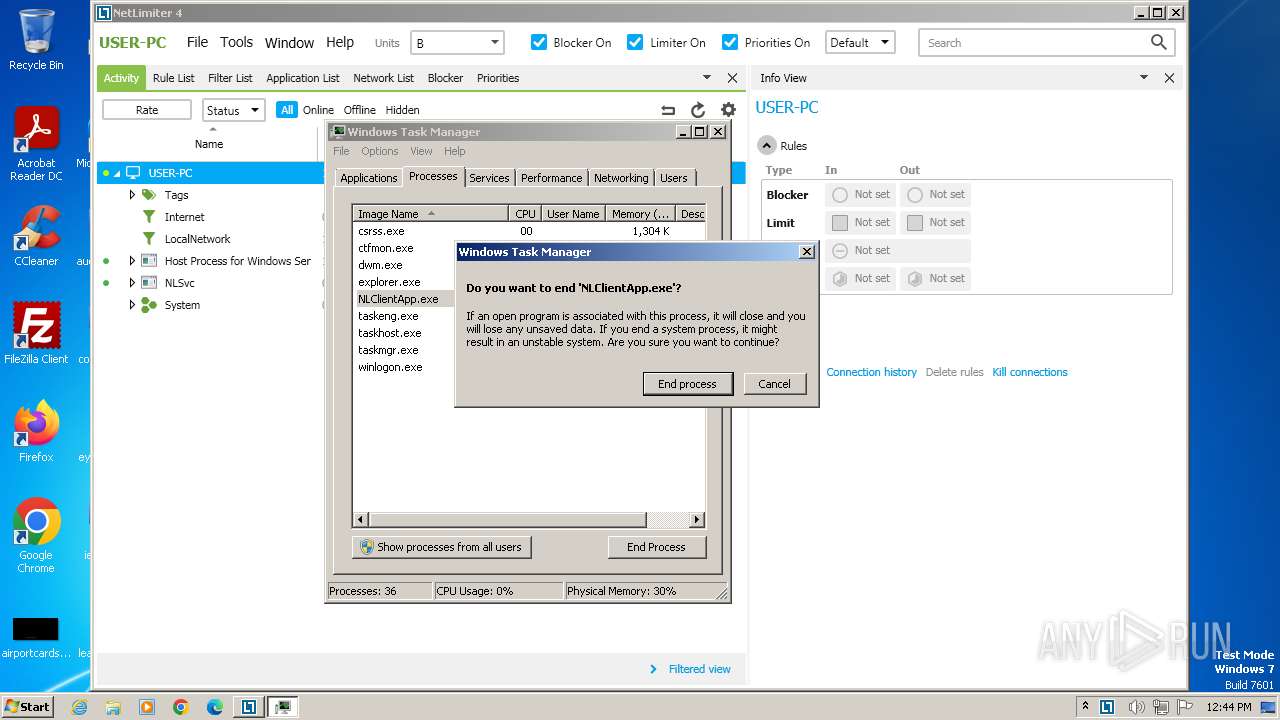Open Acrobat Reader DC desktop icon

(x=36, y=144)
